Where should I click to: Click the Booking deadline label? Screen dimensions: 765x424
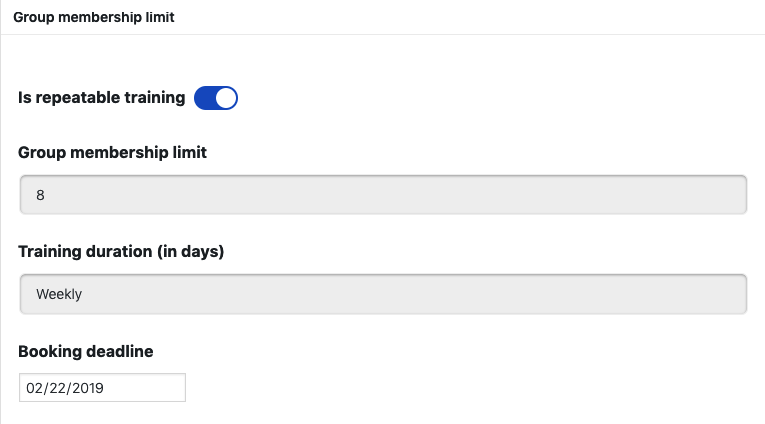pyautogui.click(x=86, y=351)
